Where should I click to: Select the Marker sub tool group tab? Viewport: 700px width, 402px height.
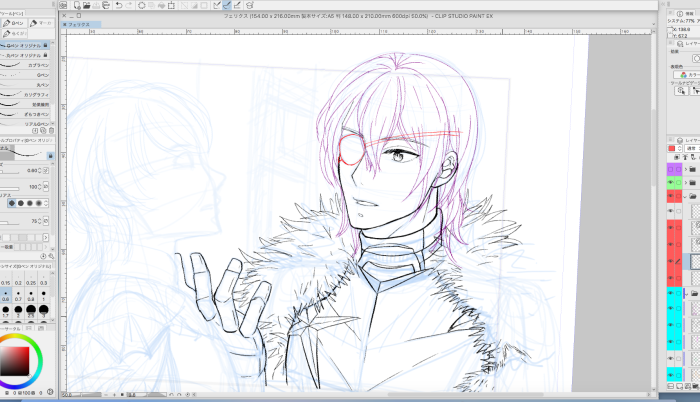41,23
